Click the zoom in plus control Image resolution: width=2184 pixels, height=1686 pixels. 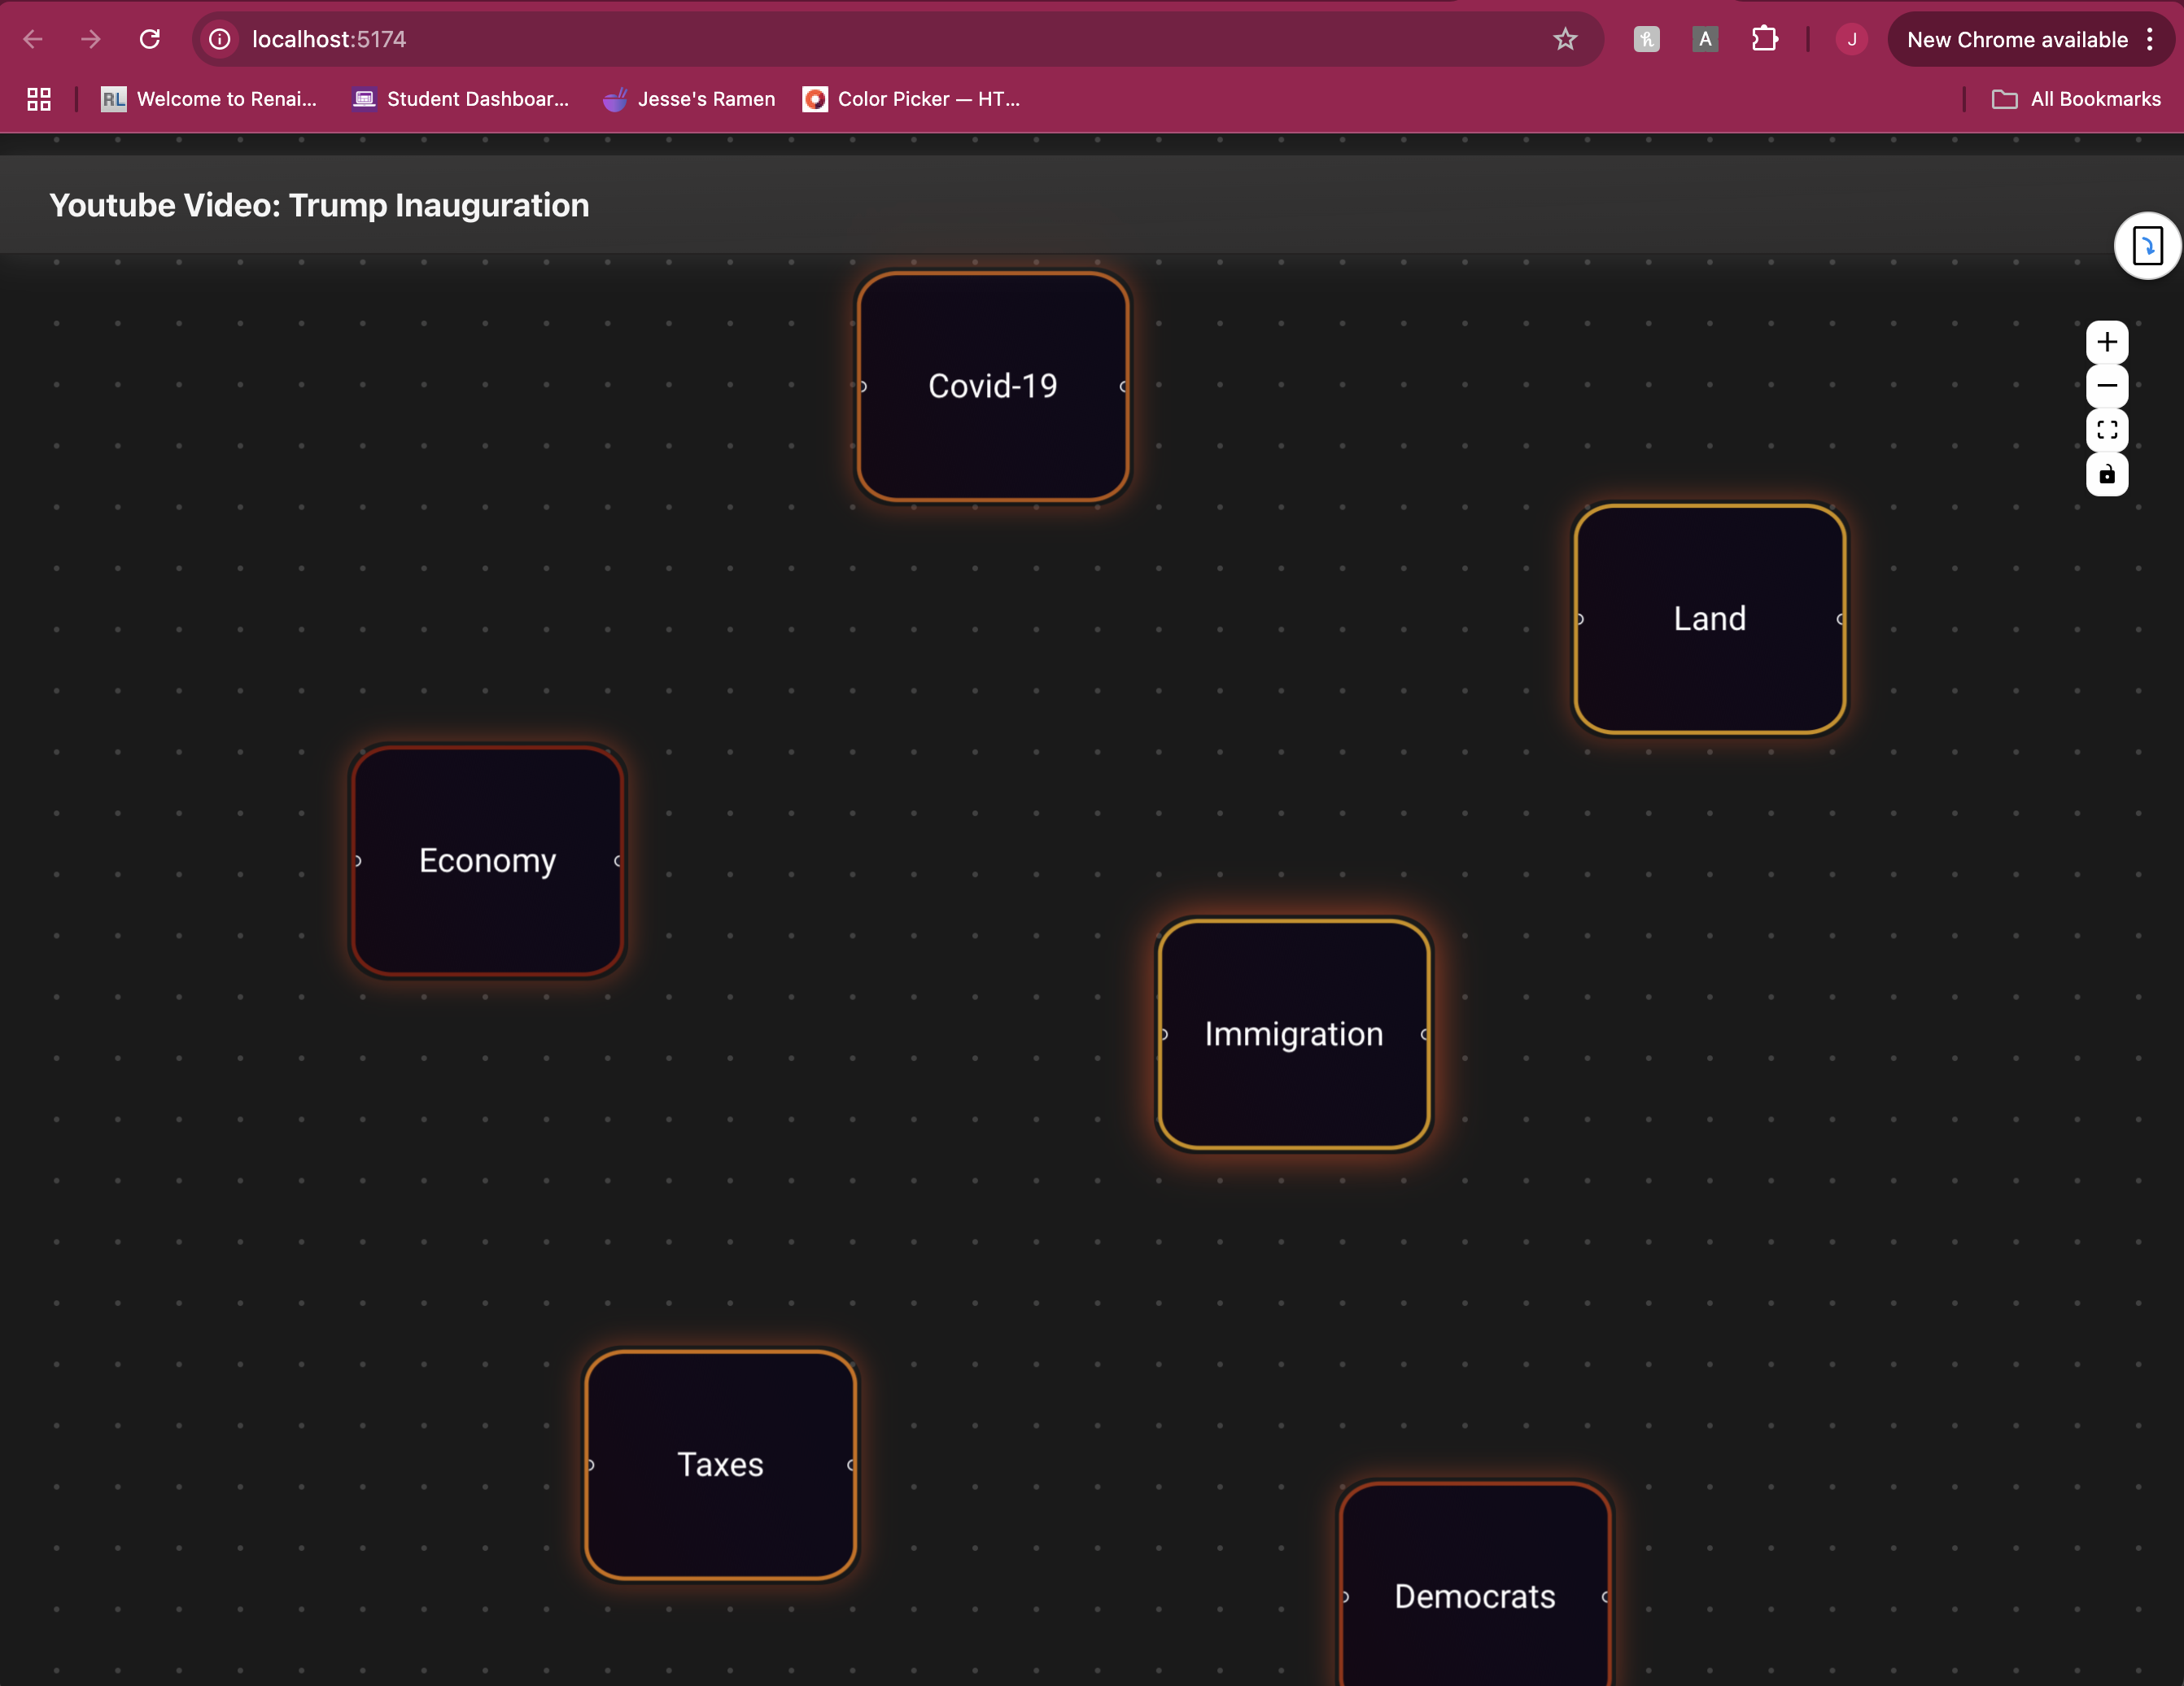[2106, 343]
